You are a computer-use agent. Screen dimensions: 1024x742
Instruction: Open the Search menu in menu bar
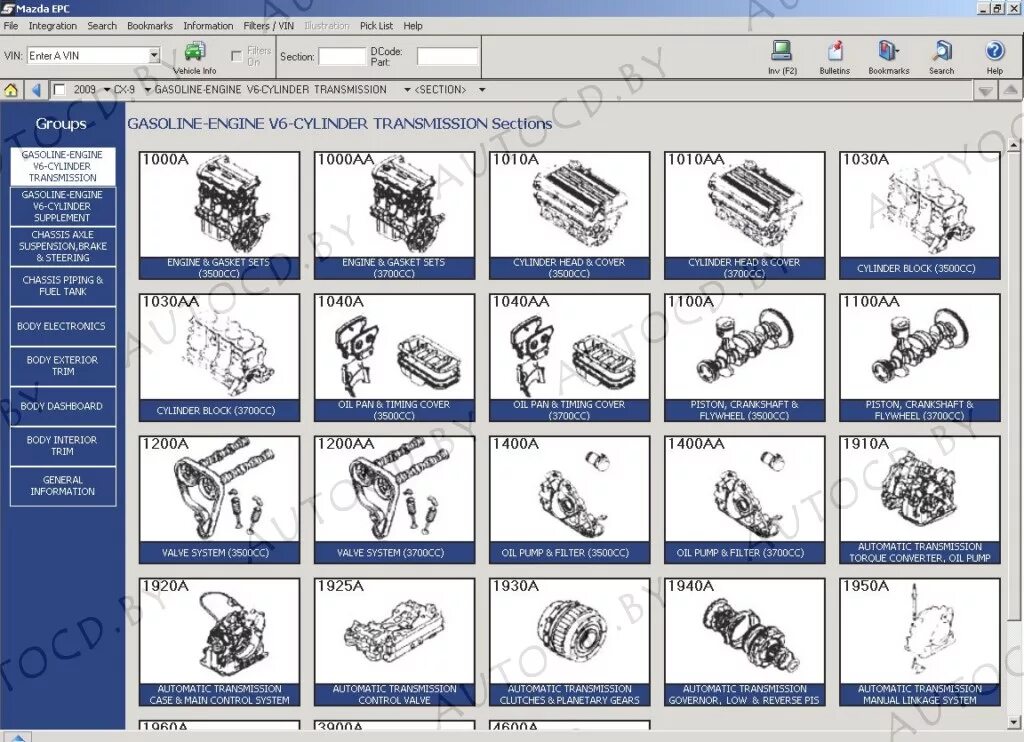pos(102,25)
